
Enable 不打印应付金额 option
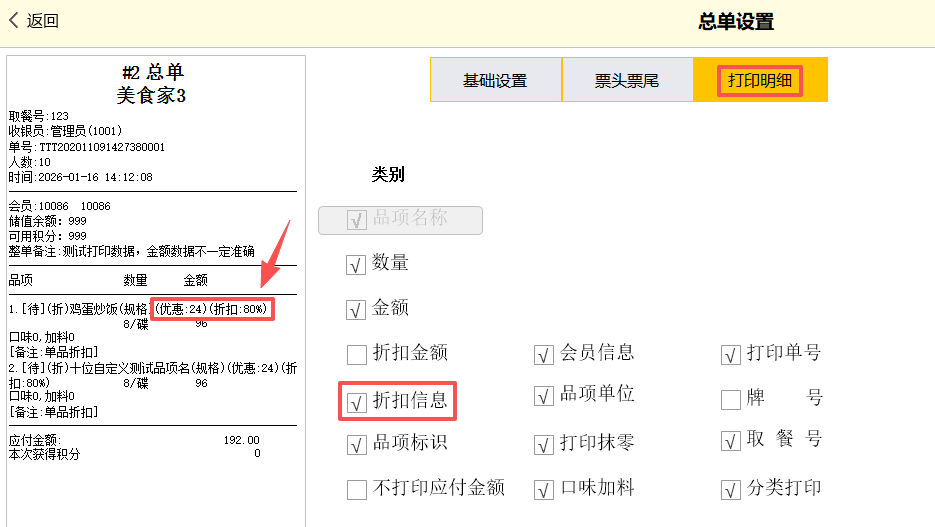[x=356, y=489]
